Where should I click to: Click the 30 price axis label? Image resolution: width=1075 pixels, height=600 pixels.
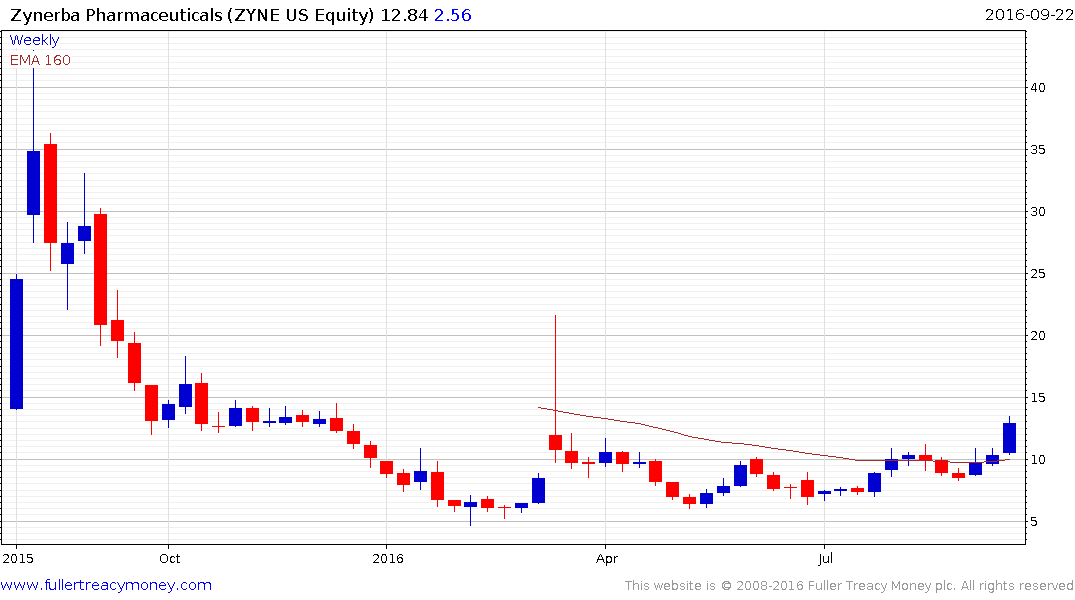tap(1038, 211)
